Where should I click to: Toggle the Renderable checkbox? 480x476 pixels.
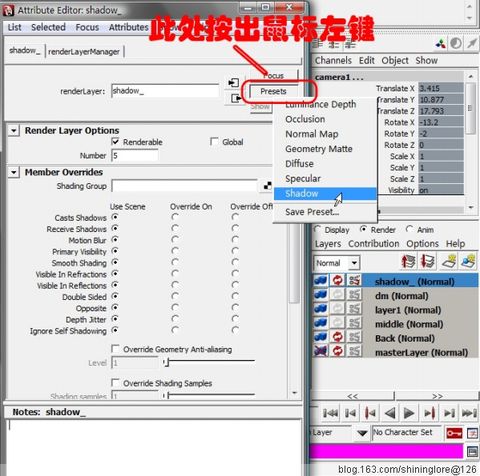[x=115, y=142]
